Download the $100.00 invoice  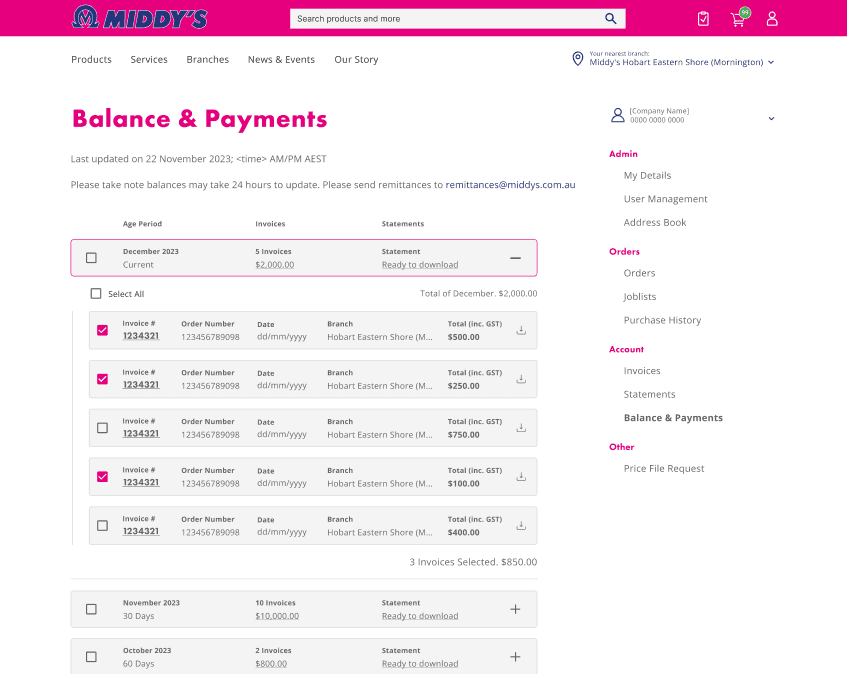click(x=521, y=476)
